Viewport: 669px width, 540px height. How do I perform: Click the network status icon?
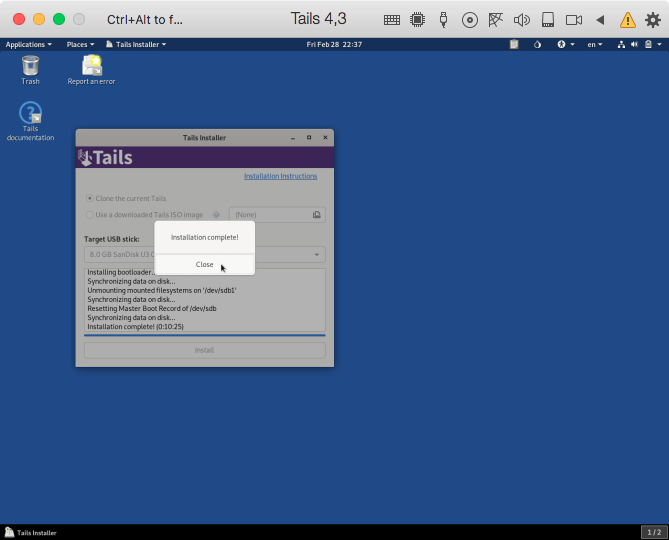click(621, 44)
